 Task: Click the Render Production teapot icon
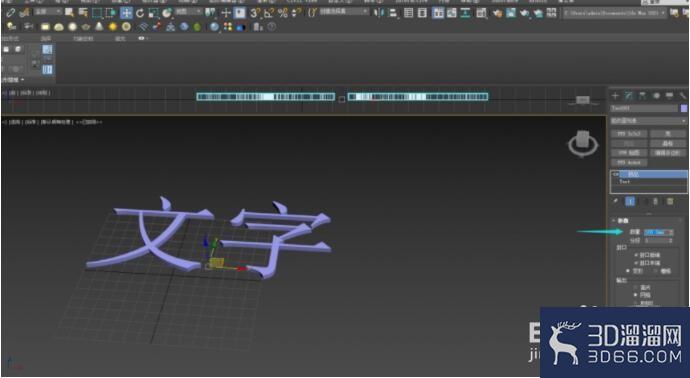point(525,13)
